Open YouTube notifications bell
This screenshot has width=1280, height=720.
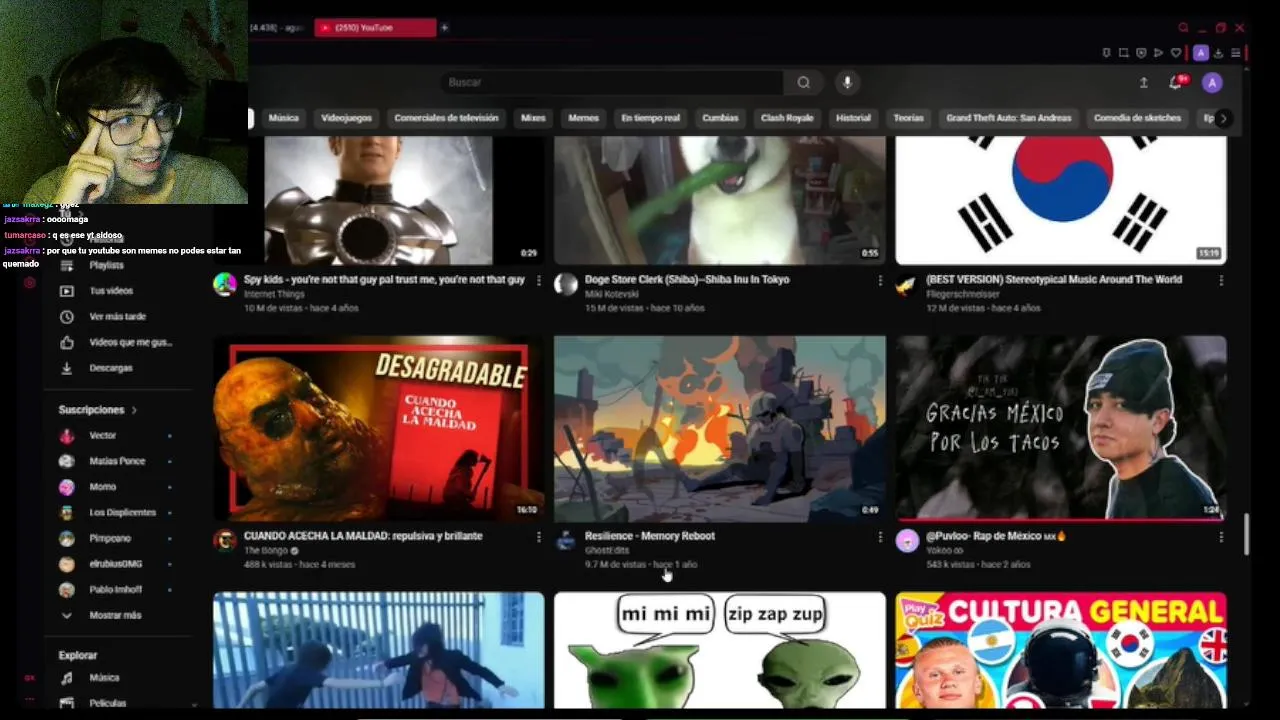click(x=1176, y=83)
